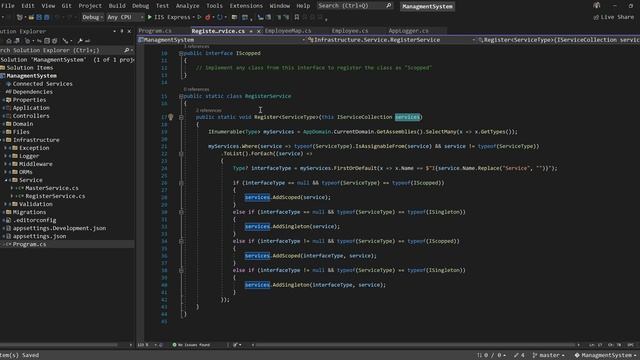640x360 pixels.
Task: Click the push/pull 0 / 0 indicator
Action: (x=492, y=355)
